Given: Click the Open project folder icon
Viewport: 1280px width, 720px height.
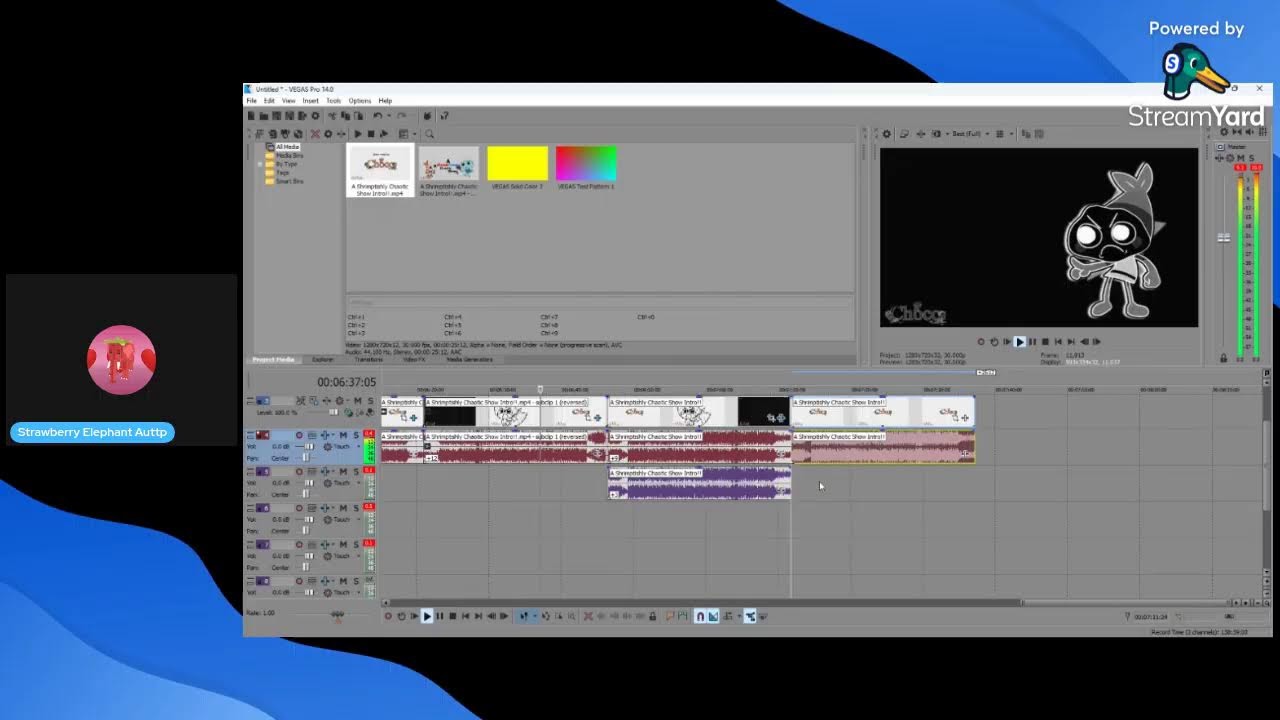Looking at the screenshot, I should (264, 116).
